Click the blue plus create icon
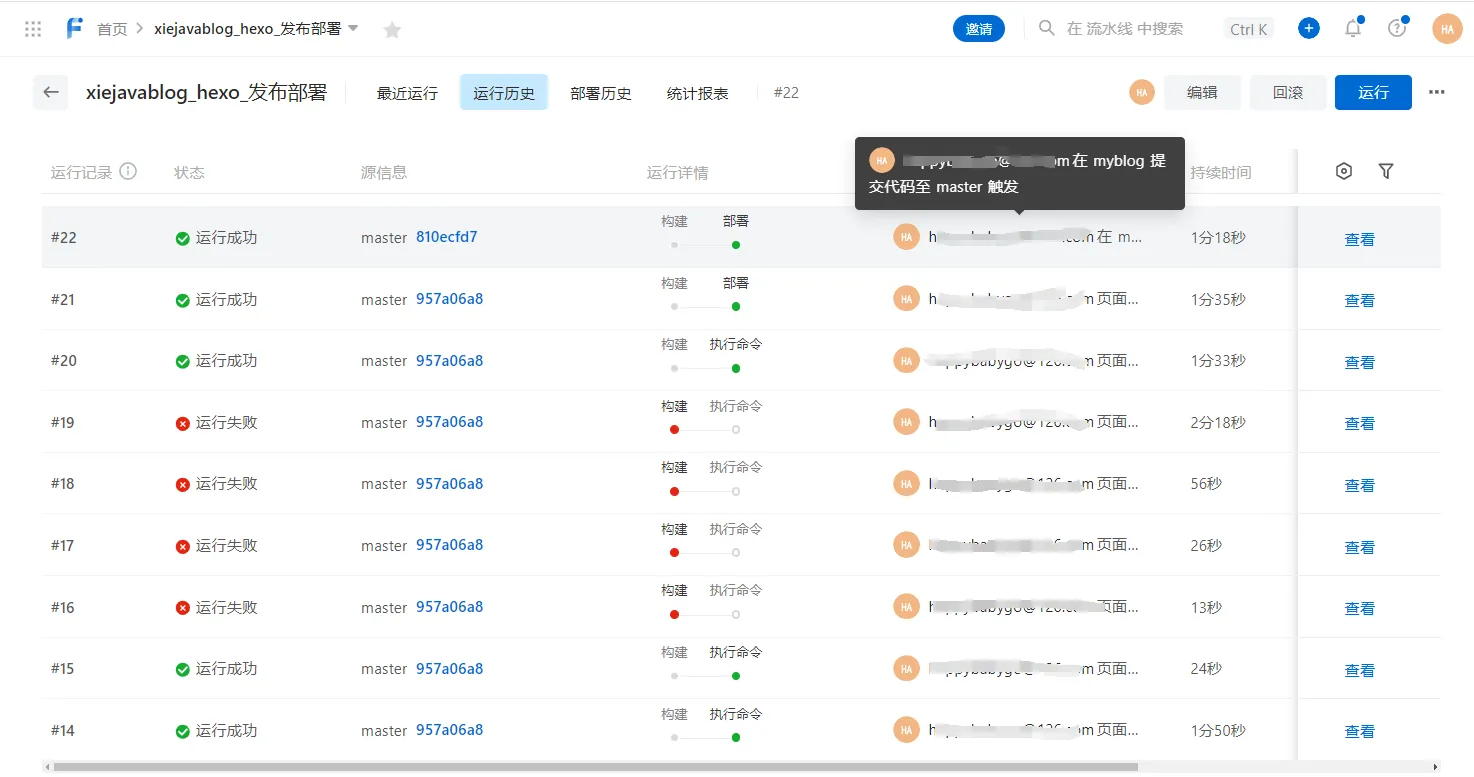The width and height of the screenshot is (1474, 777). click(1308, 28)
